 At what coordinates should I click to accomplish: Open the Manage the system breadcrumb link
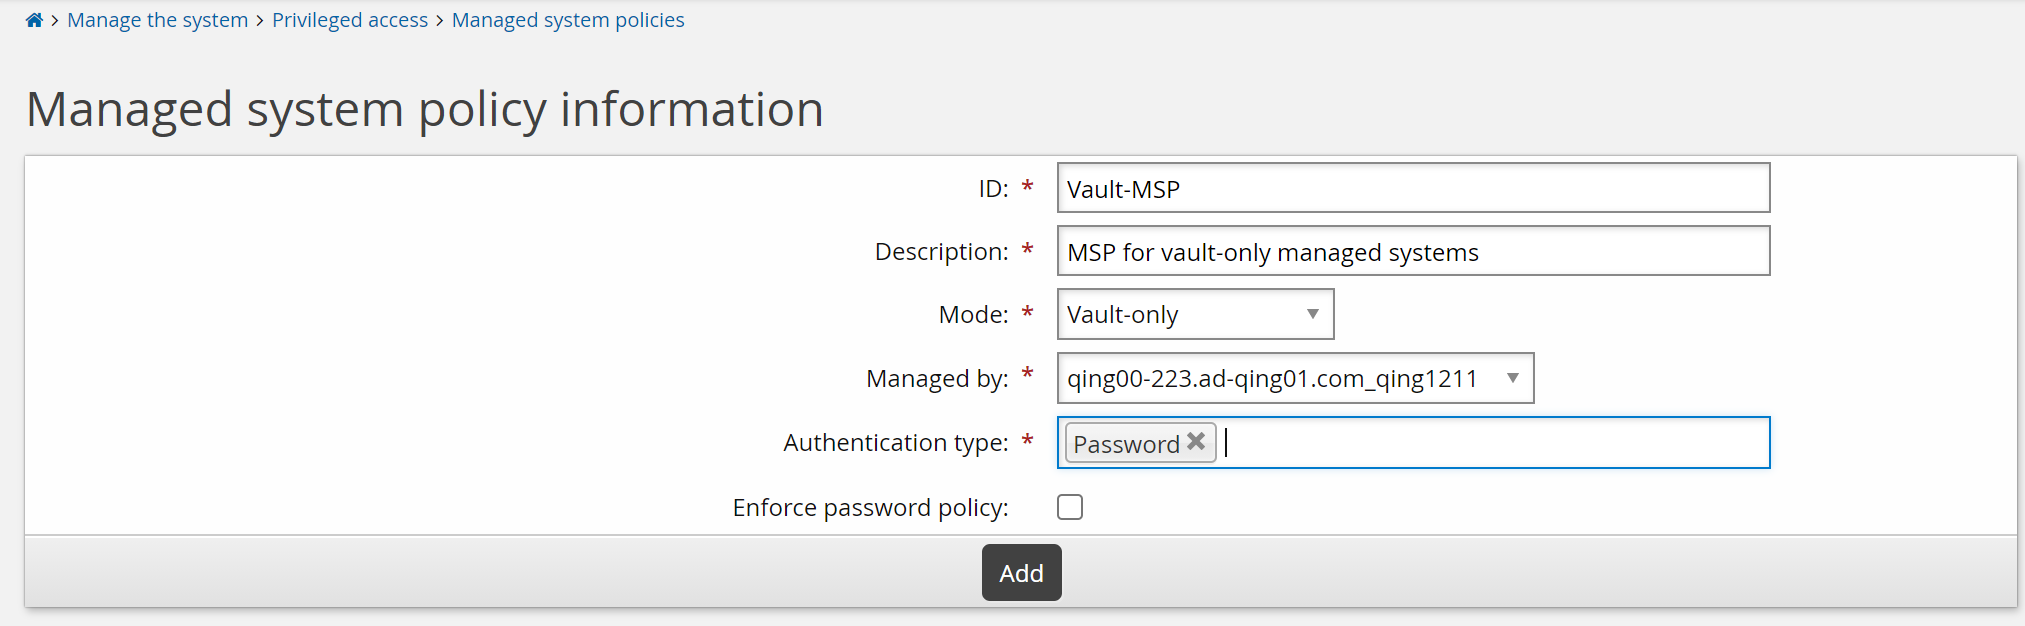(x=157, y=20)
